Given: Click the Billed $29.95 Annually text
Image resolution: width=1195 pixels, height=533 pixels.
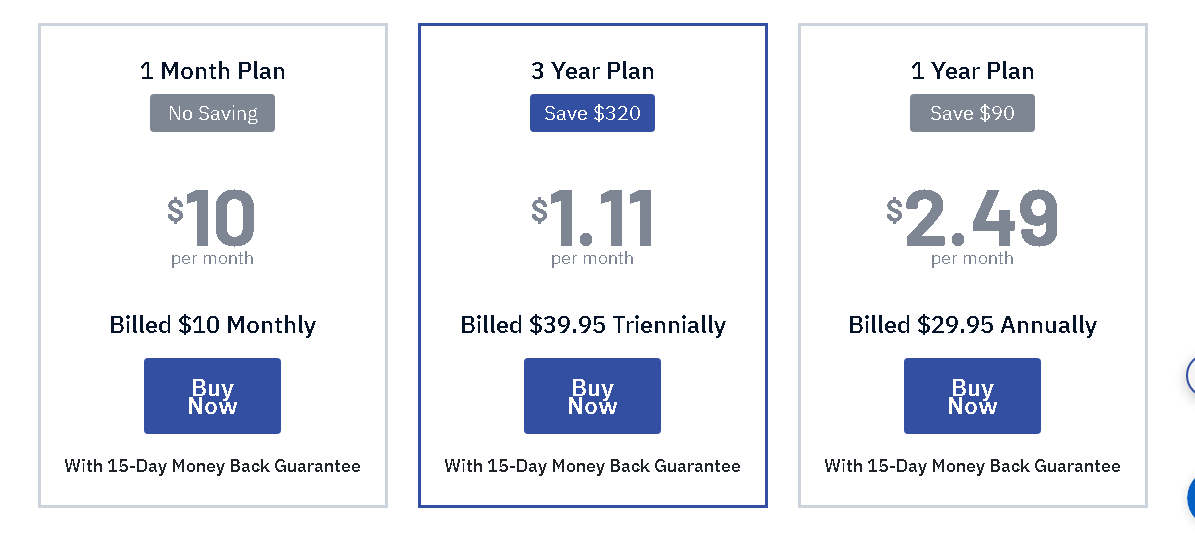Looking at the screenshot, I should [x=972, y=325].
